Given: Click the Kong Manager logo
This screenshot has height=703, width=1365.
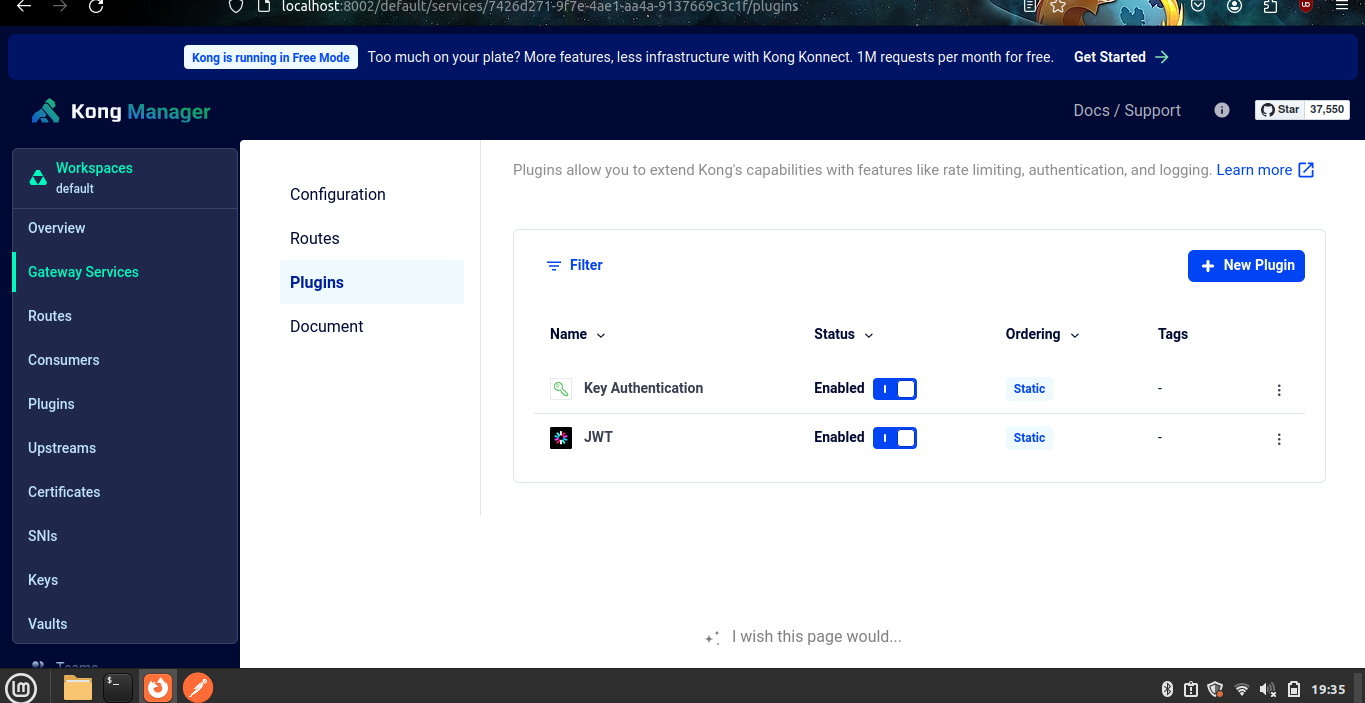Looking at the screenshot, I should pos(121,111).
